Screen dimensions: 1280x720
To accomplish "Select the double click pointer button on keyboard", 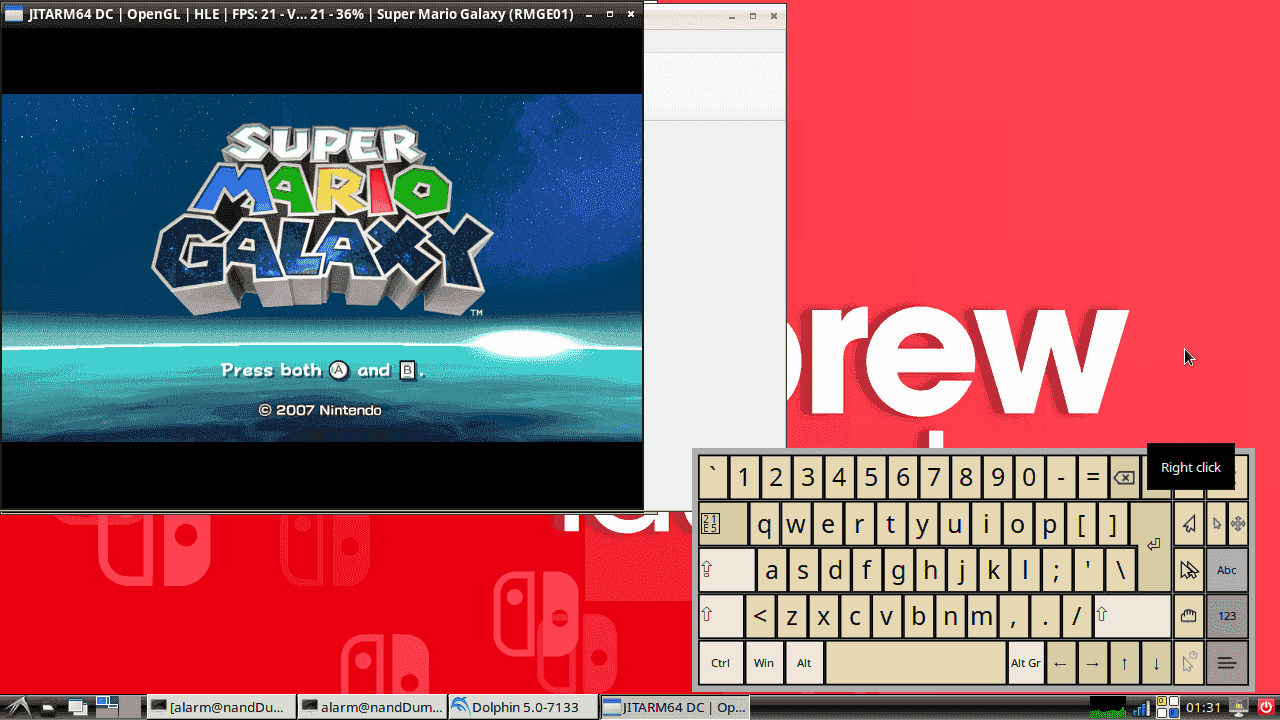I will pos(1189,569).
